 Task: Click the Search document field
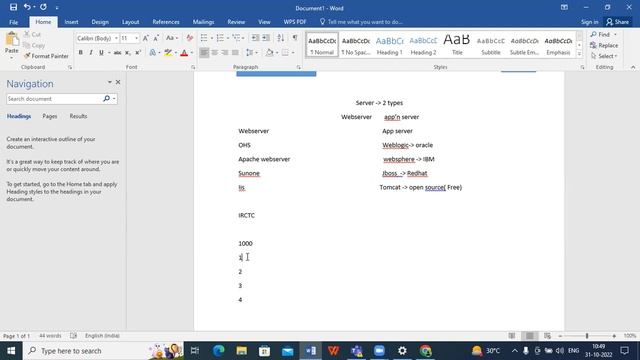[x=54, y=99]
